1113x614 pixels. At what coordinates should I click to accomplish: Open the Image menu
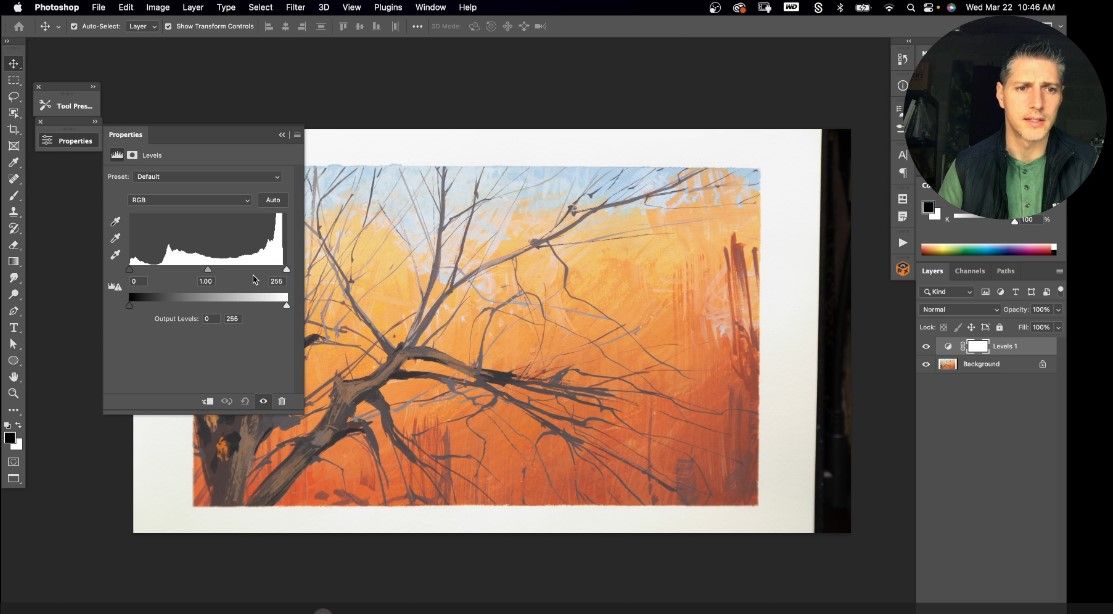[x=157, y=7]
